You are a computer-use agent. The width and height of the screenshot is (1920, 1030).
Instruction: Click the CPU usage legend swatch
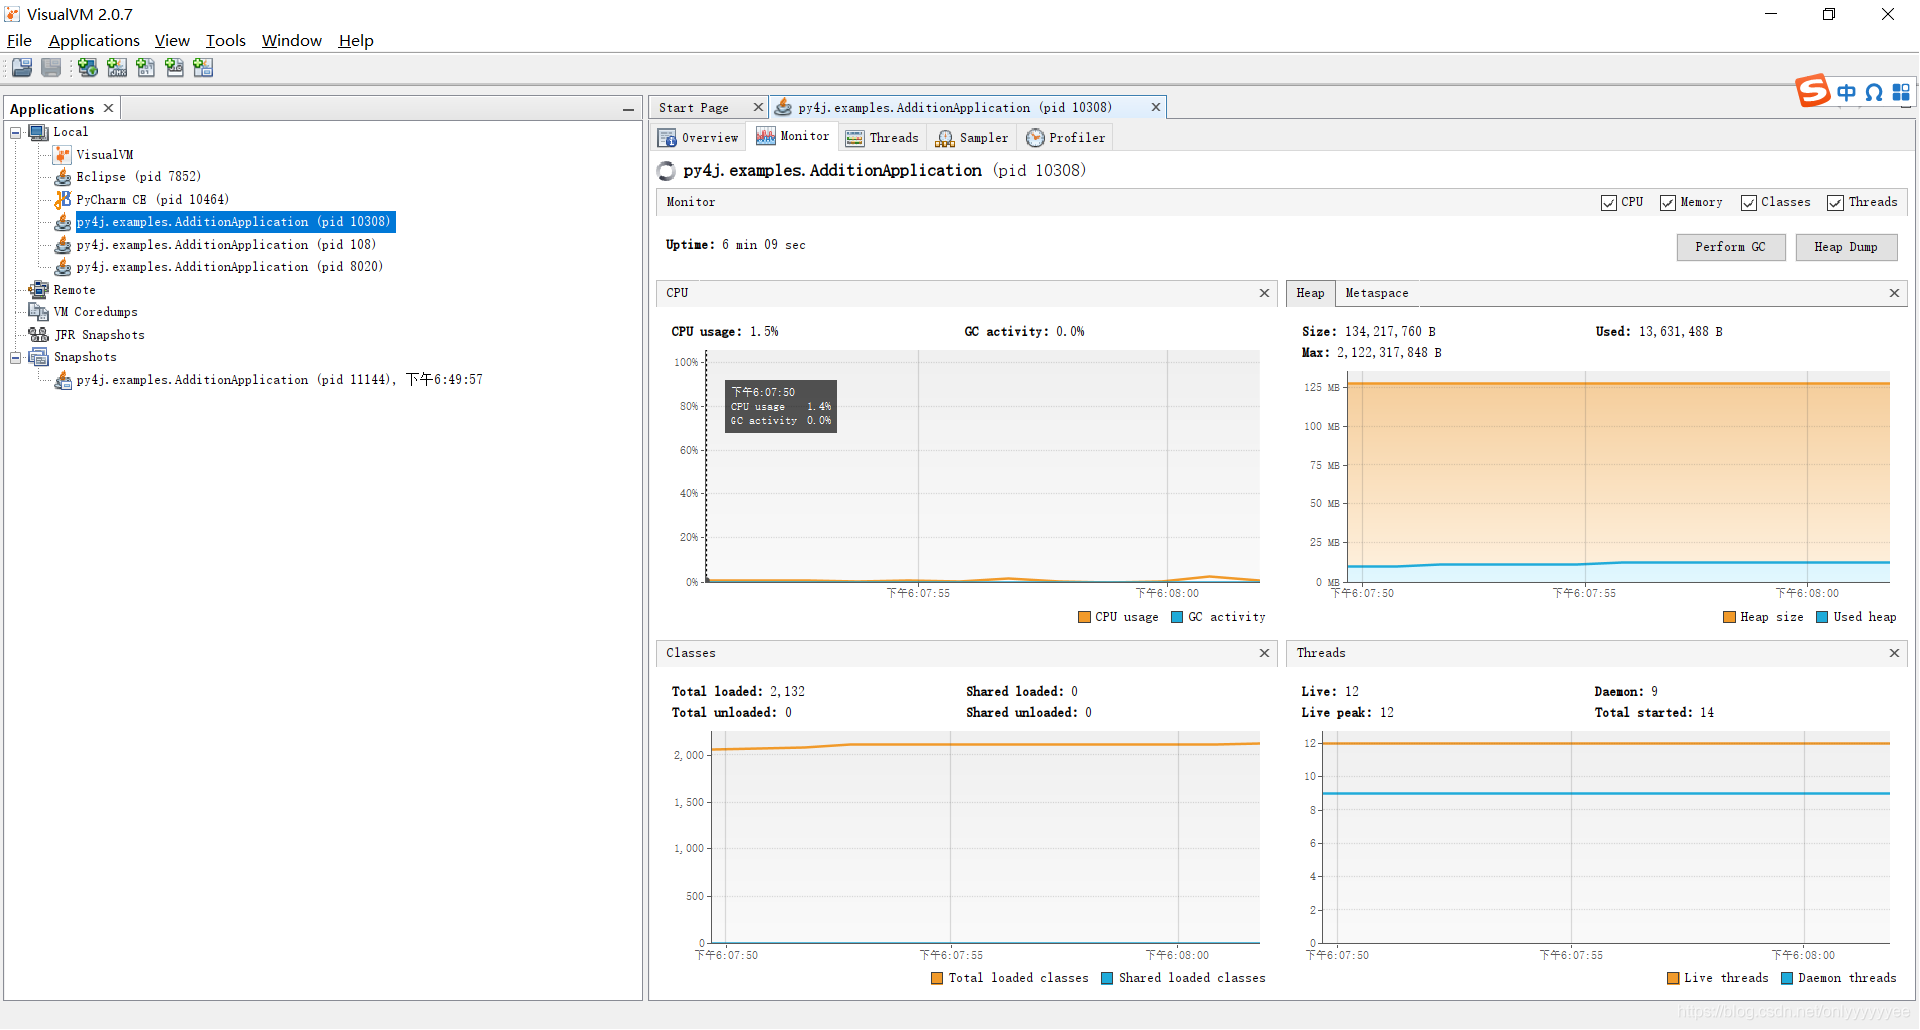1084,617
